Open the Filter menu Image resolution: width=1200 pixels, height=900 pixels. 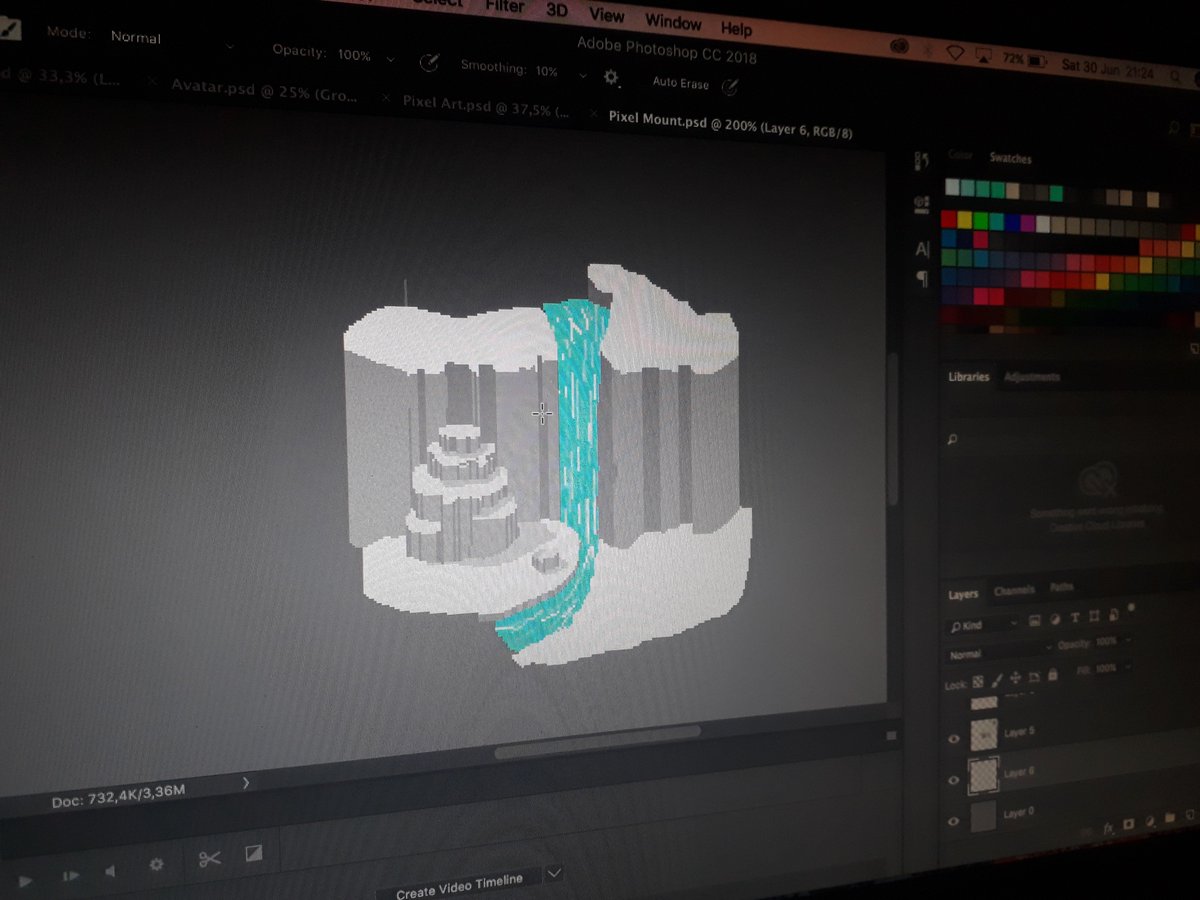(x=505, y=7)
